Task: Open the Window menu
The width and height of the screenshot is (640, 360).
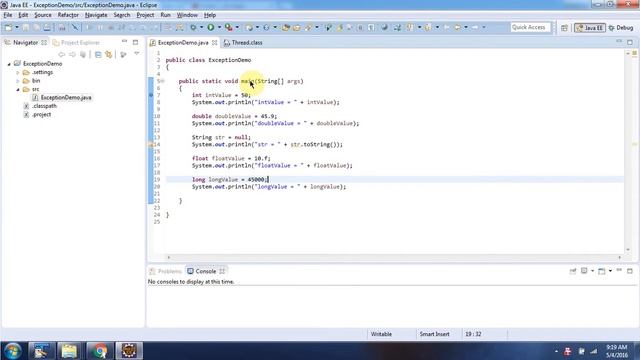Action: (187, 15)
